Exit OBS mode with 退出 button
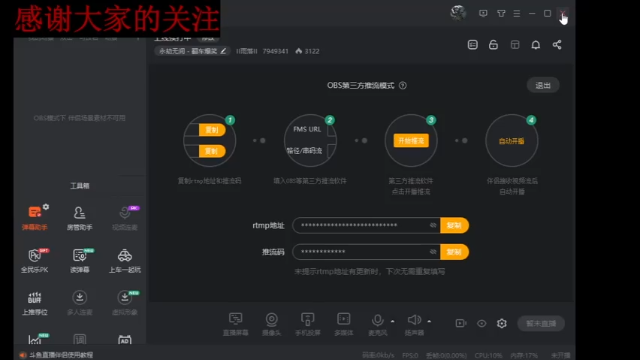This screenshot has width=640, height=360. (543, 85)
